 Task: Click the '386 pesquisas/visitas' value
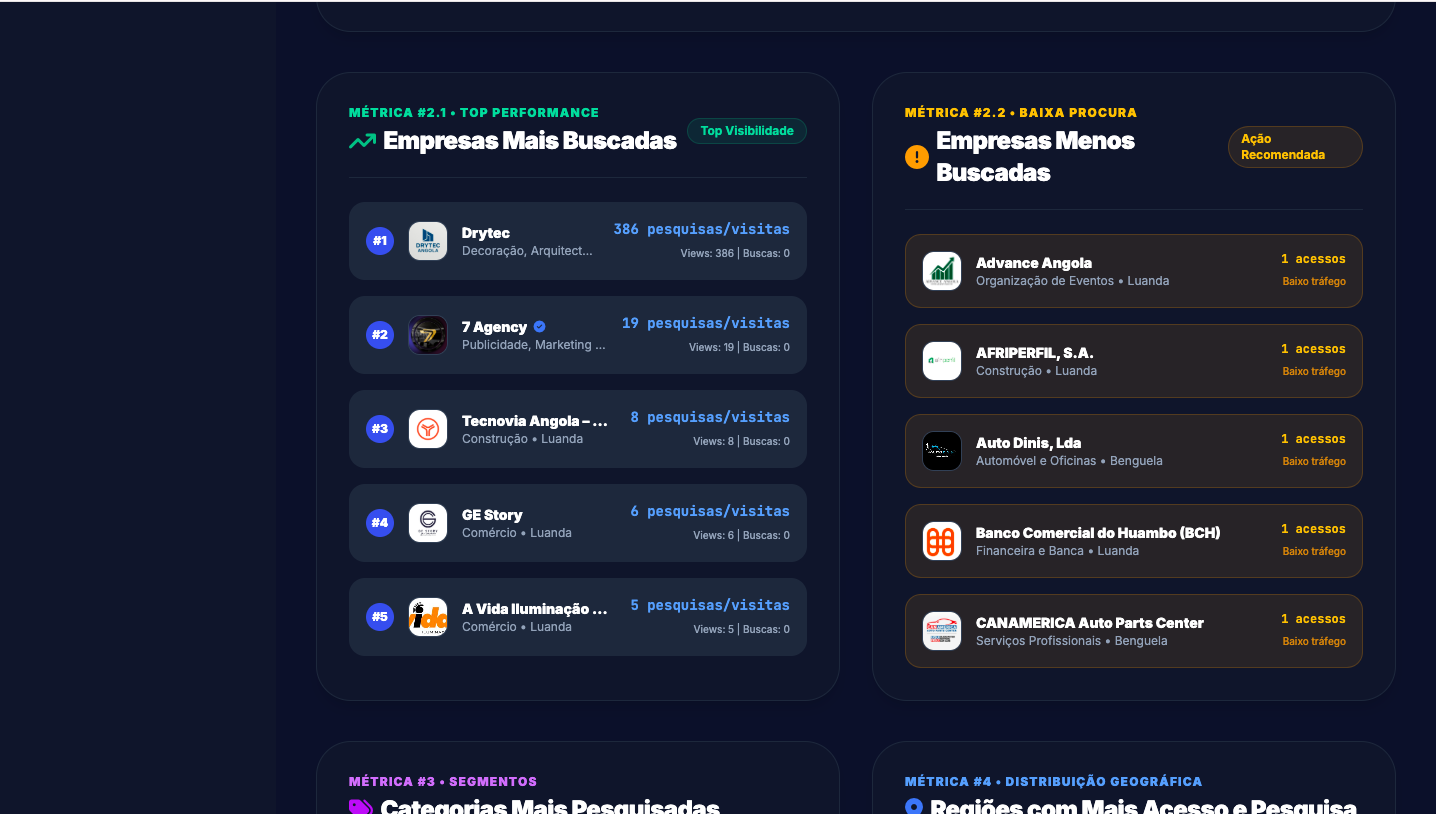701,229
